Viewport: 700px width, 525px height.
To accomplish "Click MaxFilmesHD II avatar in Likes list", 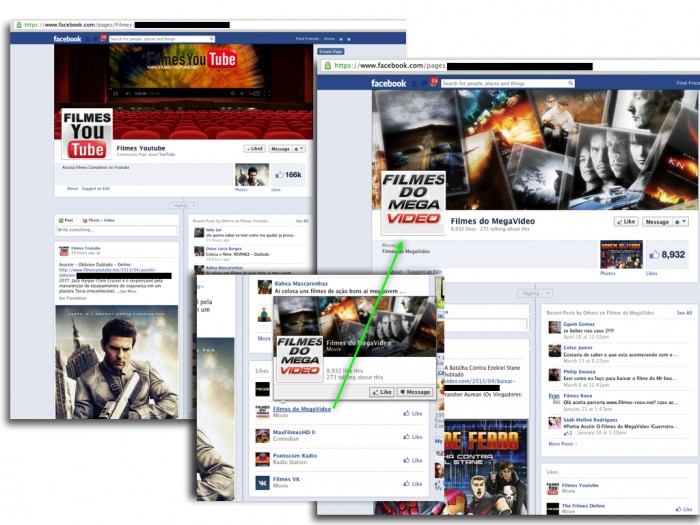I will [x=262, y=436].
